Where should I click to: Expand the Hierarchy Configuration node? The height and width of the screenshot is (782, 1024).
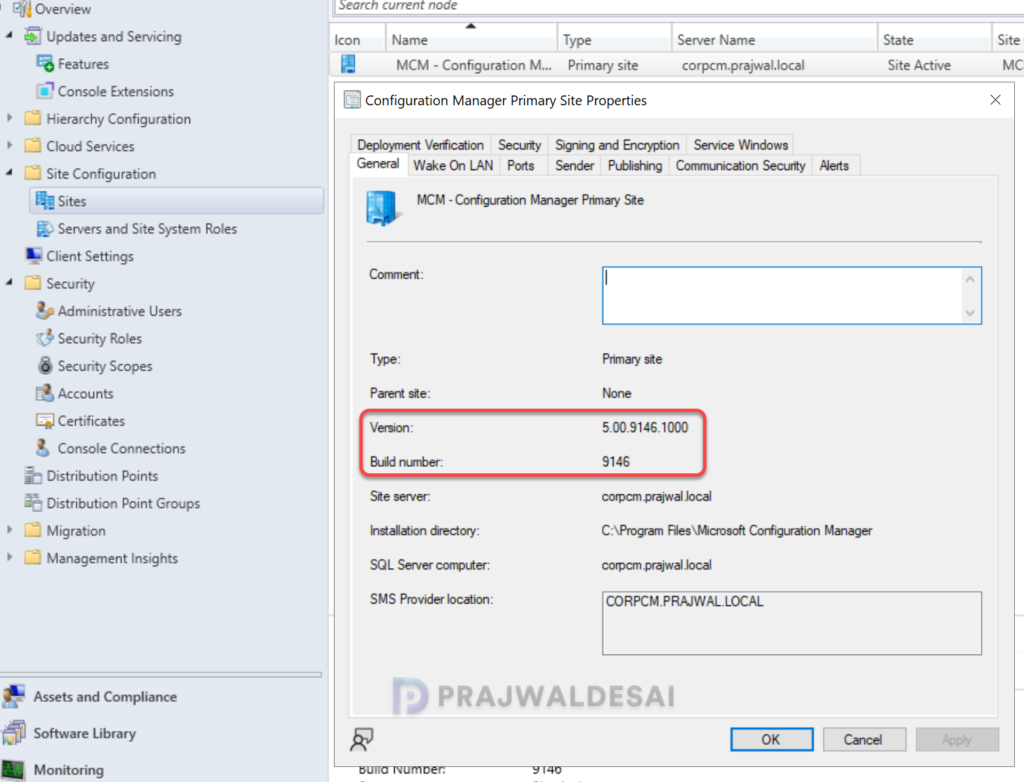pyautogui.click(x=9, y=118)
